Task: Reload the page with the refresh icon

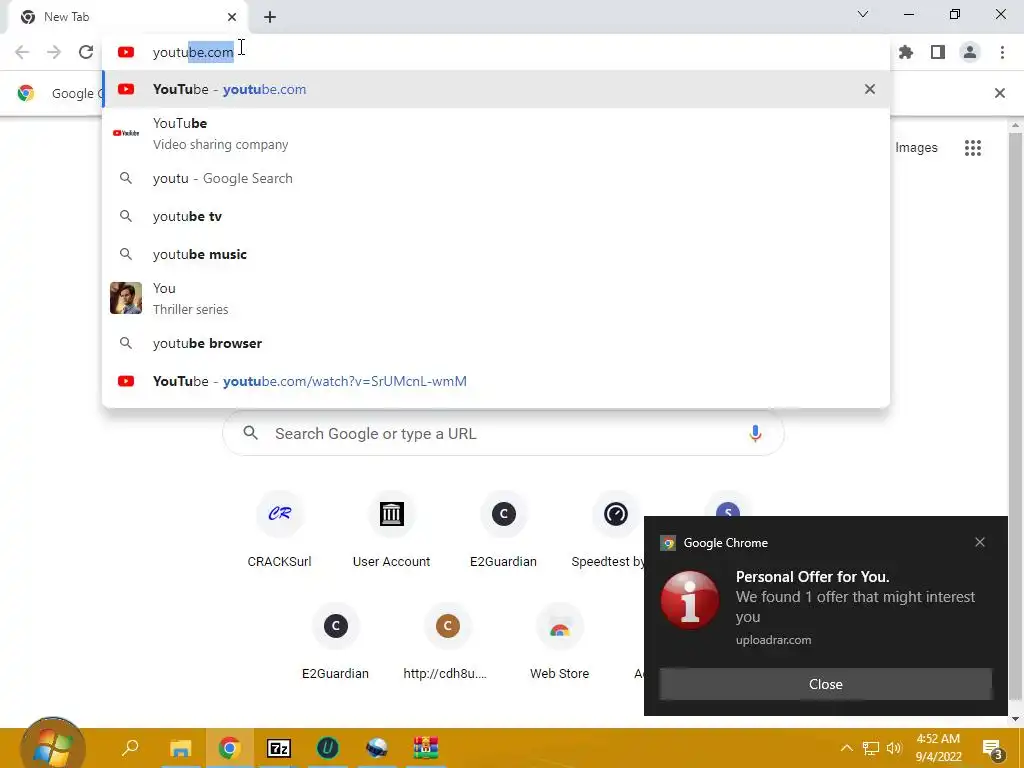Action: (x=86, y=52)
